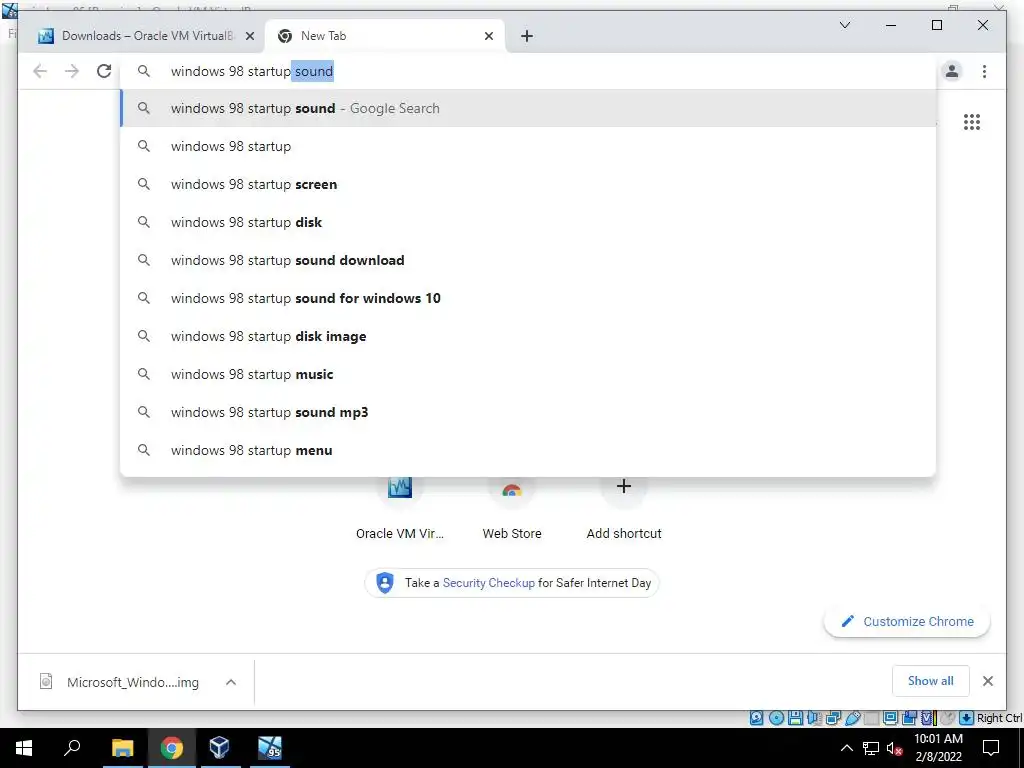This screenshot has height=768, width=1024.
Task: Select the 'windows 98 startup disk image' suggestion
Action: tap(528, 336)
